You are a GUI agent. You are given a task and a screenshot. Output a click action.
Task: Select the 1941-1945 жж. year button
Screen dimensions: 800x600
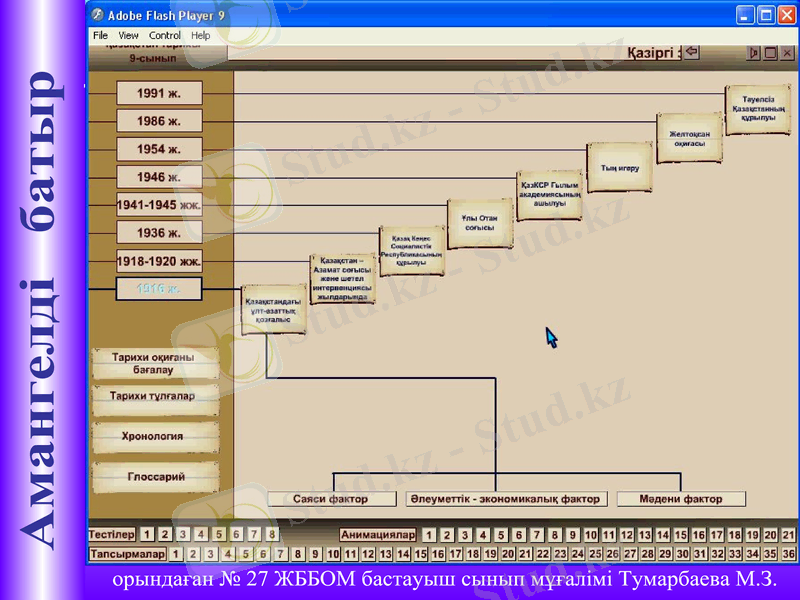pos(159,206)
